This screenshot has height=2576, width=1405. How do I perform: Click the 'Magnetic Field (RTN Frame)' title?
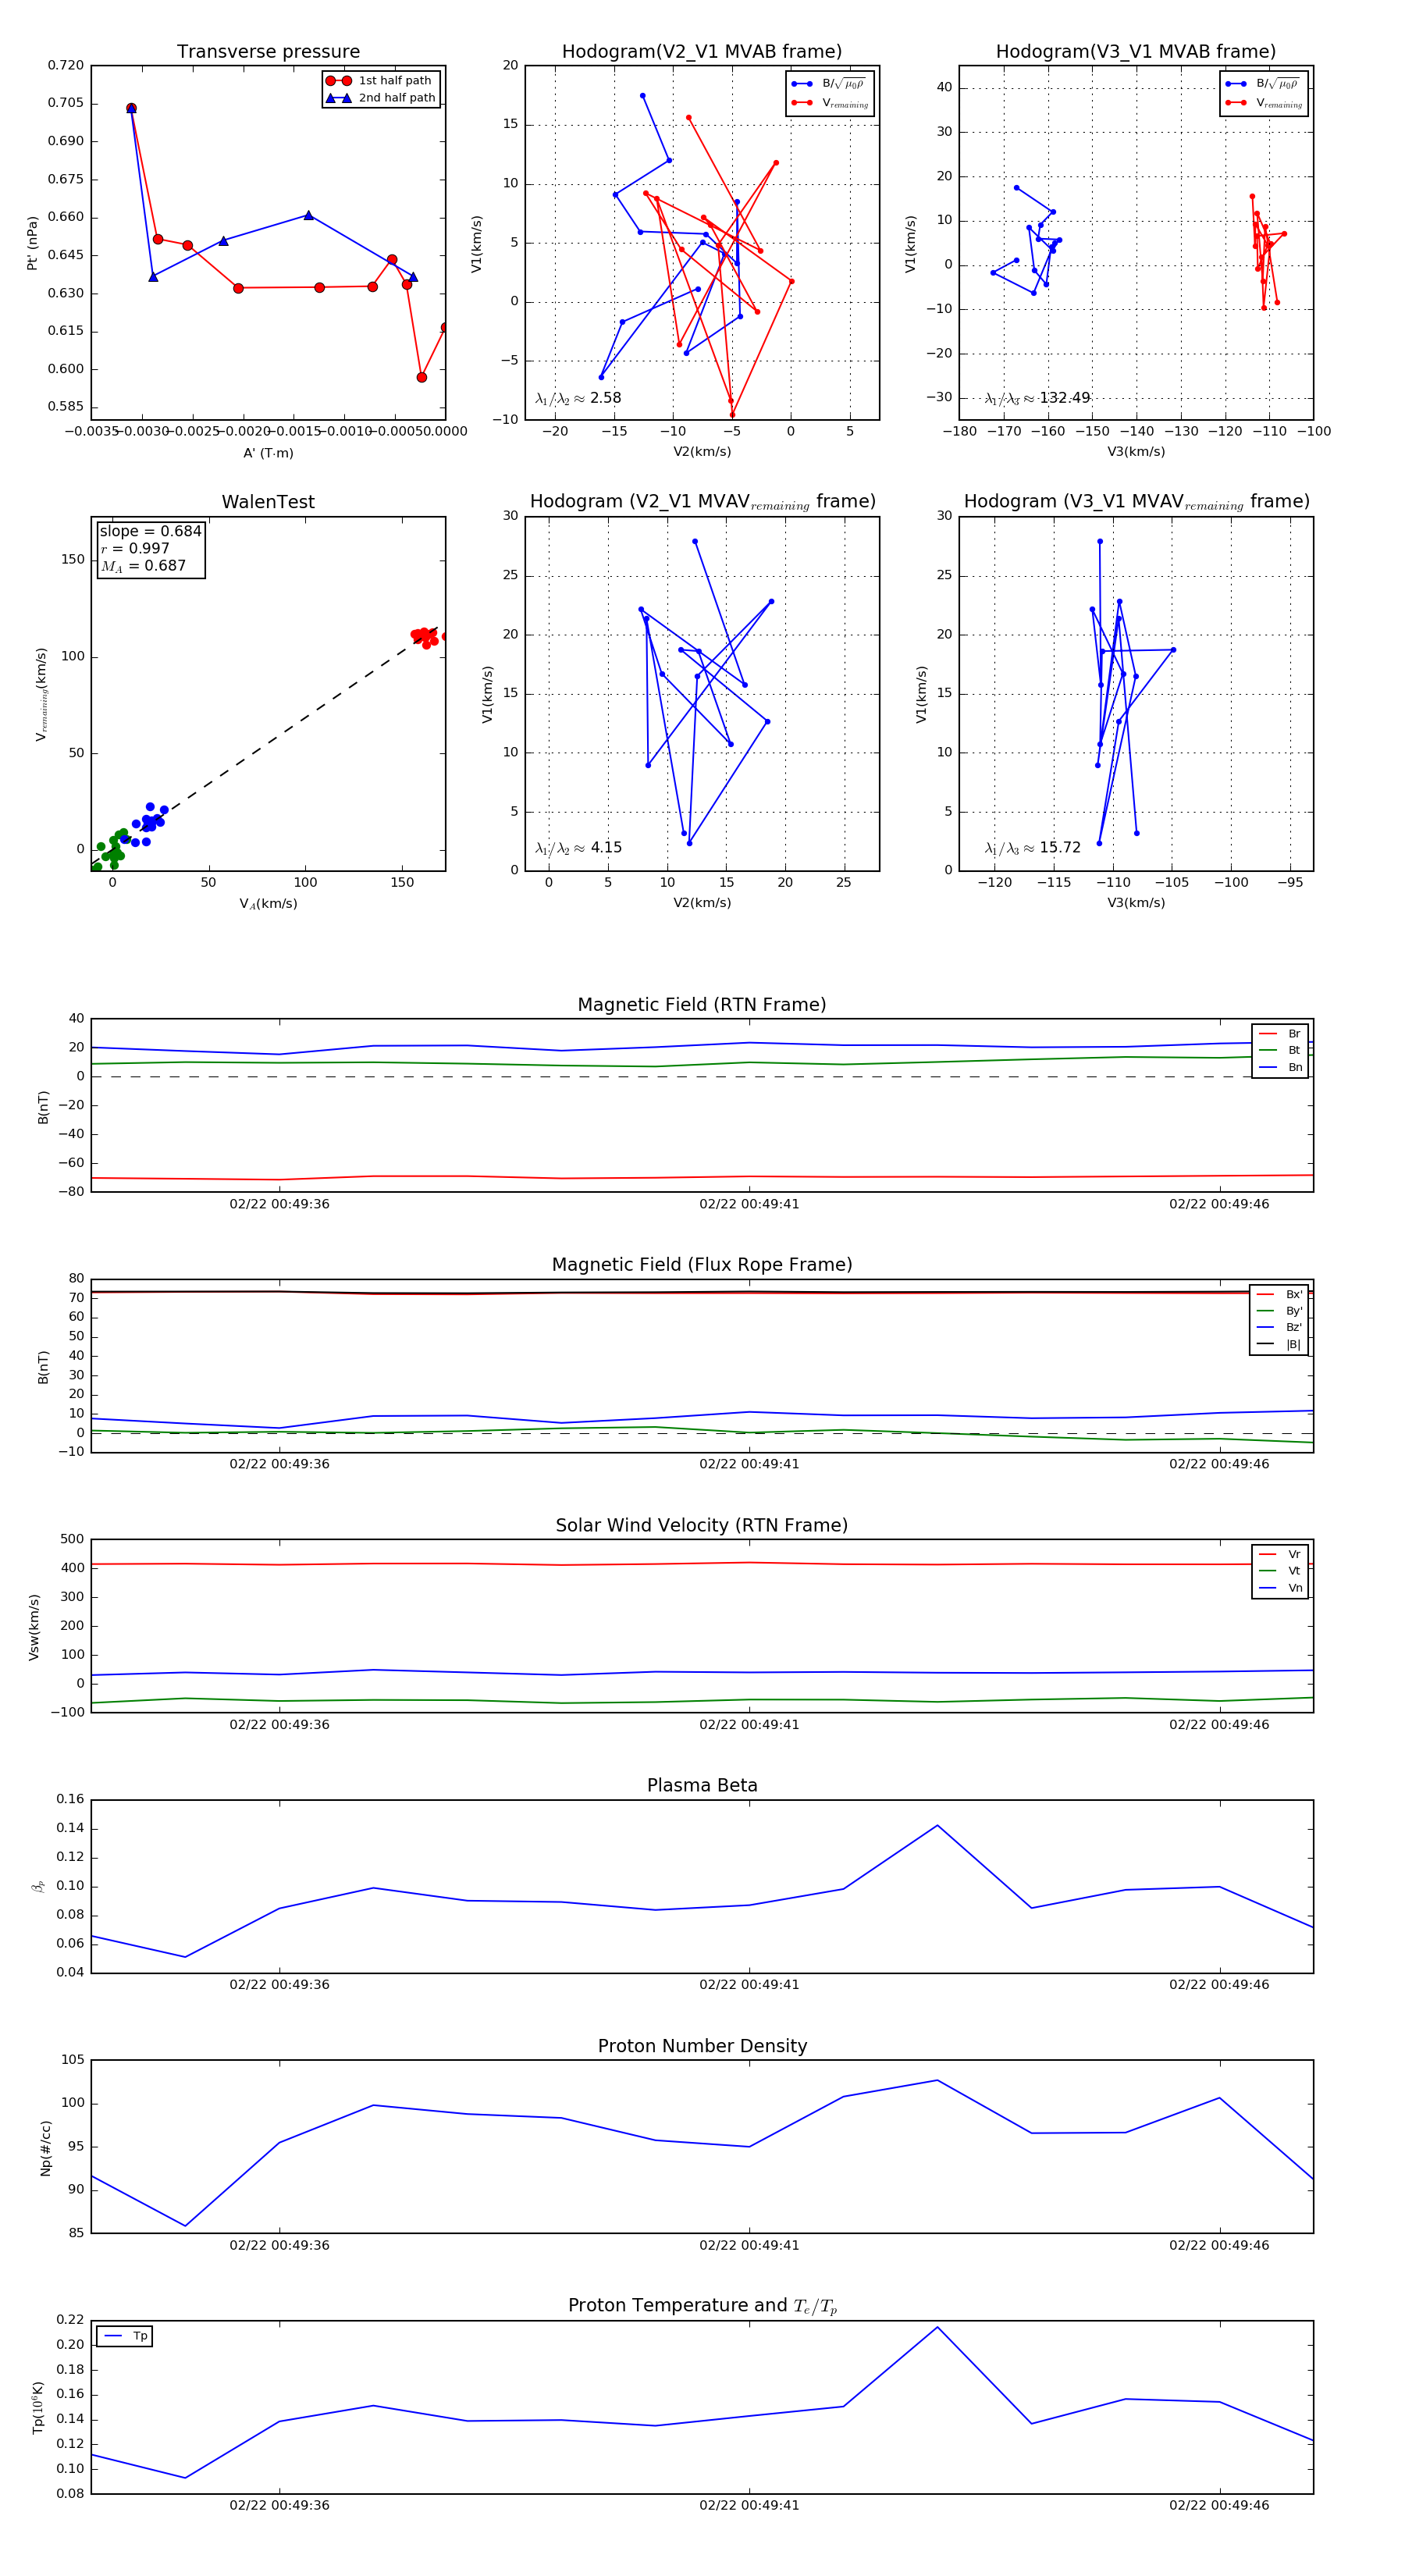coord(702,1005)
